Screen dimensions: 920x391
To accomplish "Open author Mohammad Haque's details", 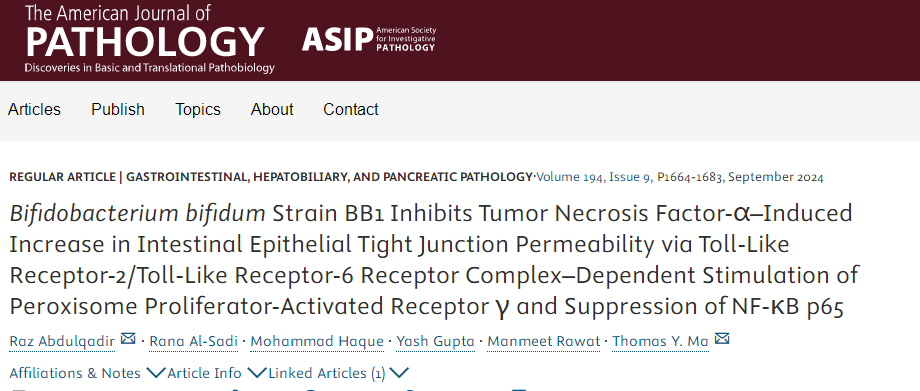I will pyautogui.click(x=317, y=342).
